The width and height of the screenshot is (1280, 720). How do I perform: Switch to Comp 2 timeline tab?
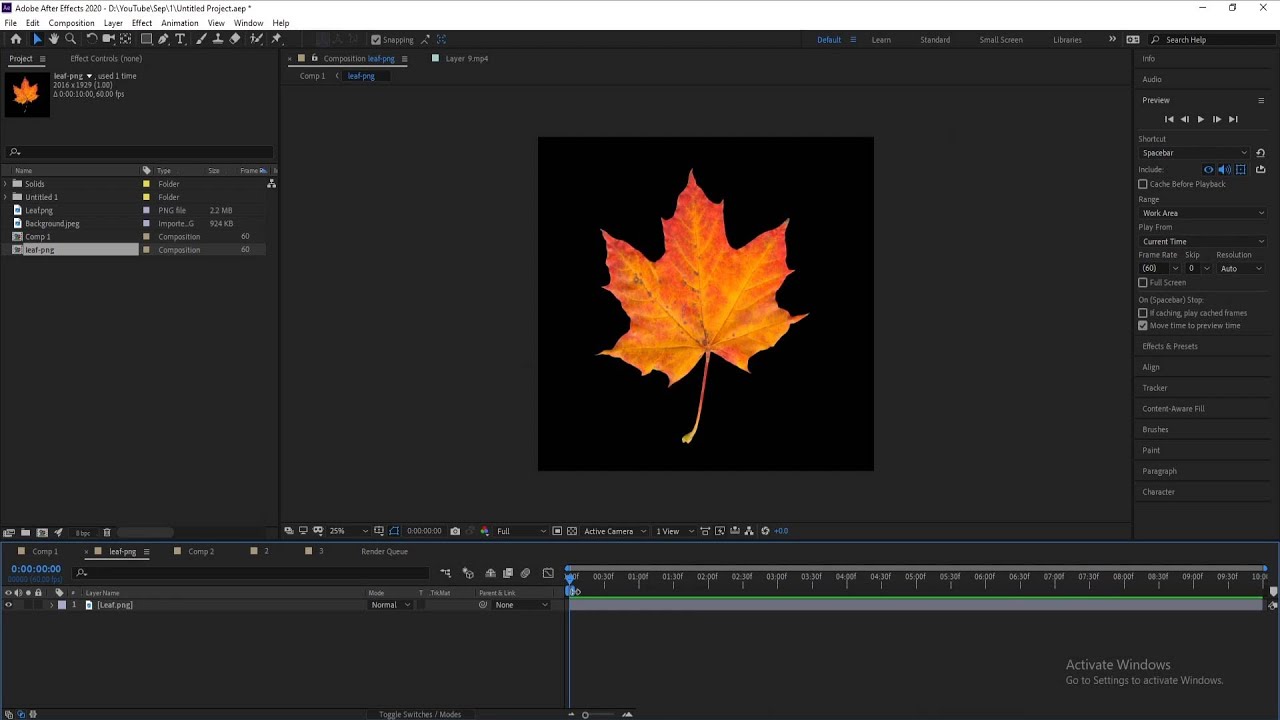pyautogui.click(x=201, y=551)
